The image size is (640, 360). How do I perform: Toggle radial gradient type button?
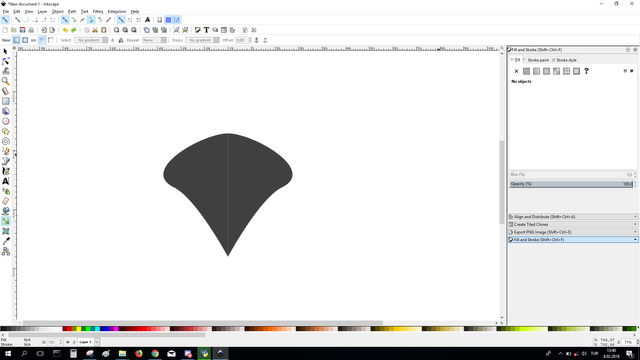(25, 40)
